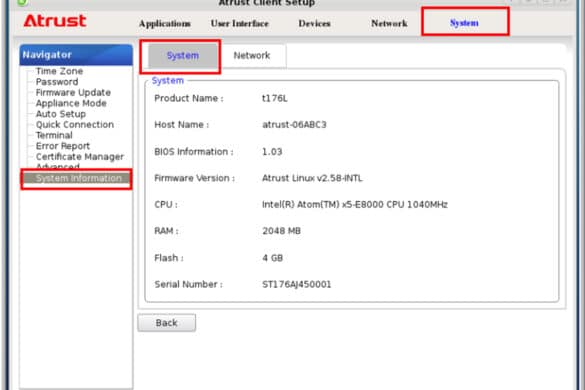Open Appliance Mode in Navigator
This screenshot has height=390, width=585.
click(x=71, y=103)
